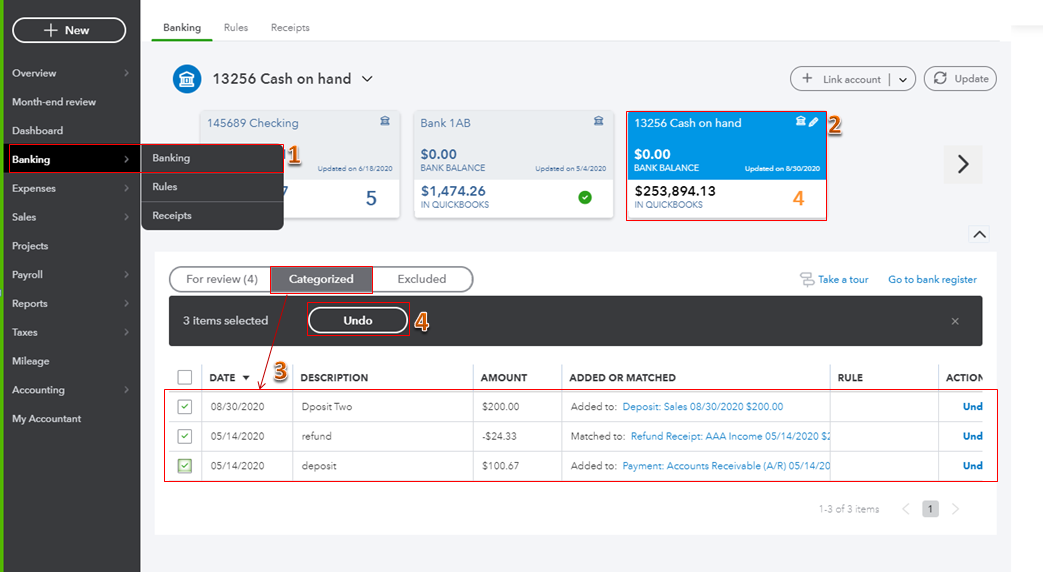The height and width of the screenshot is (572, 1043).
Task: Go to next page arrow in pagination
Action: [955, 509]
